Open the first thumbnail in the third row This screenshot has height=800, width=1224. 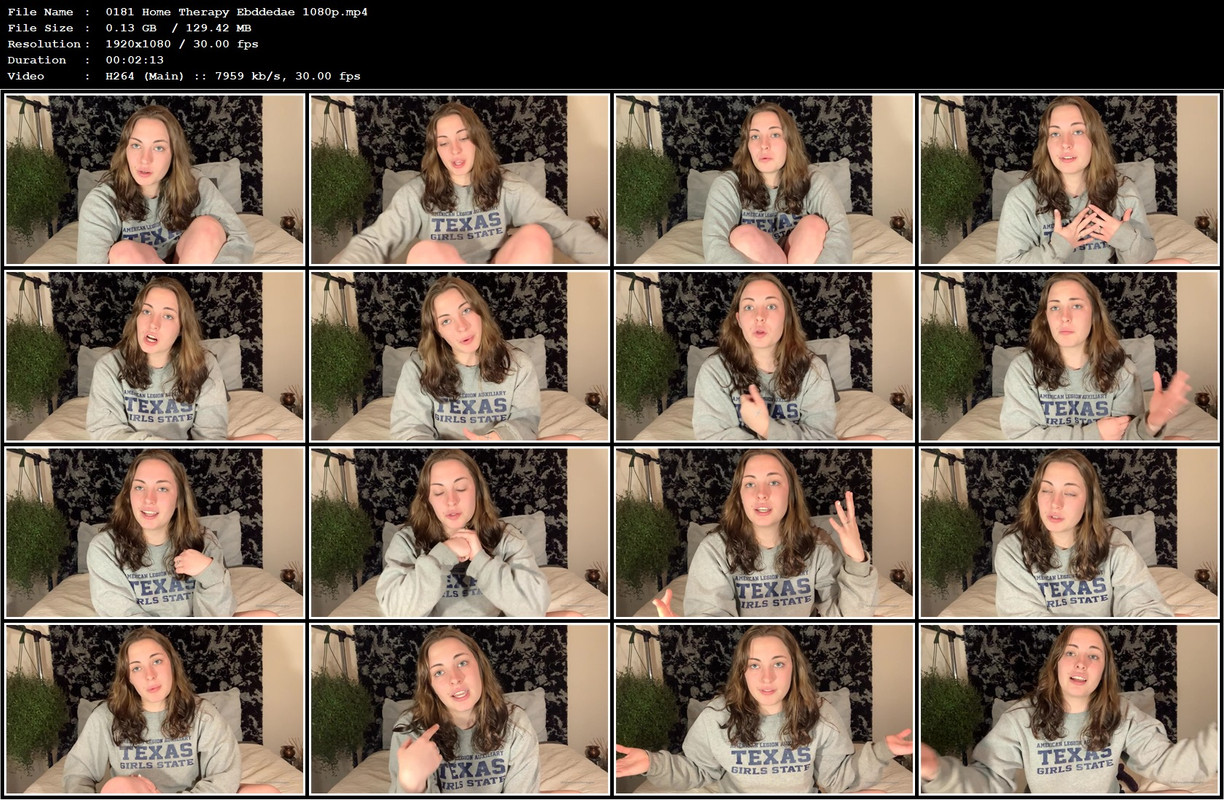155,533
